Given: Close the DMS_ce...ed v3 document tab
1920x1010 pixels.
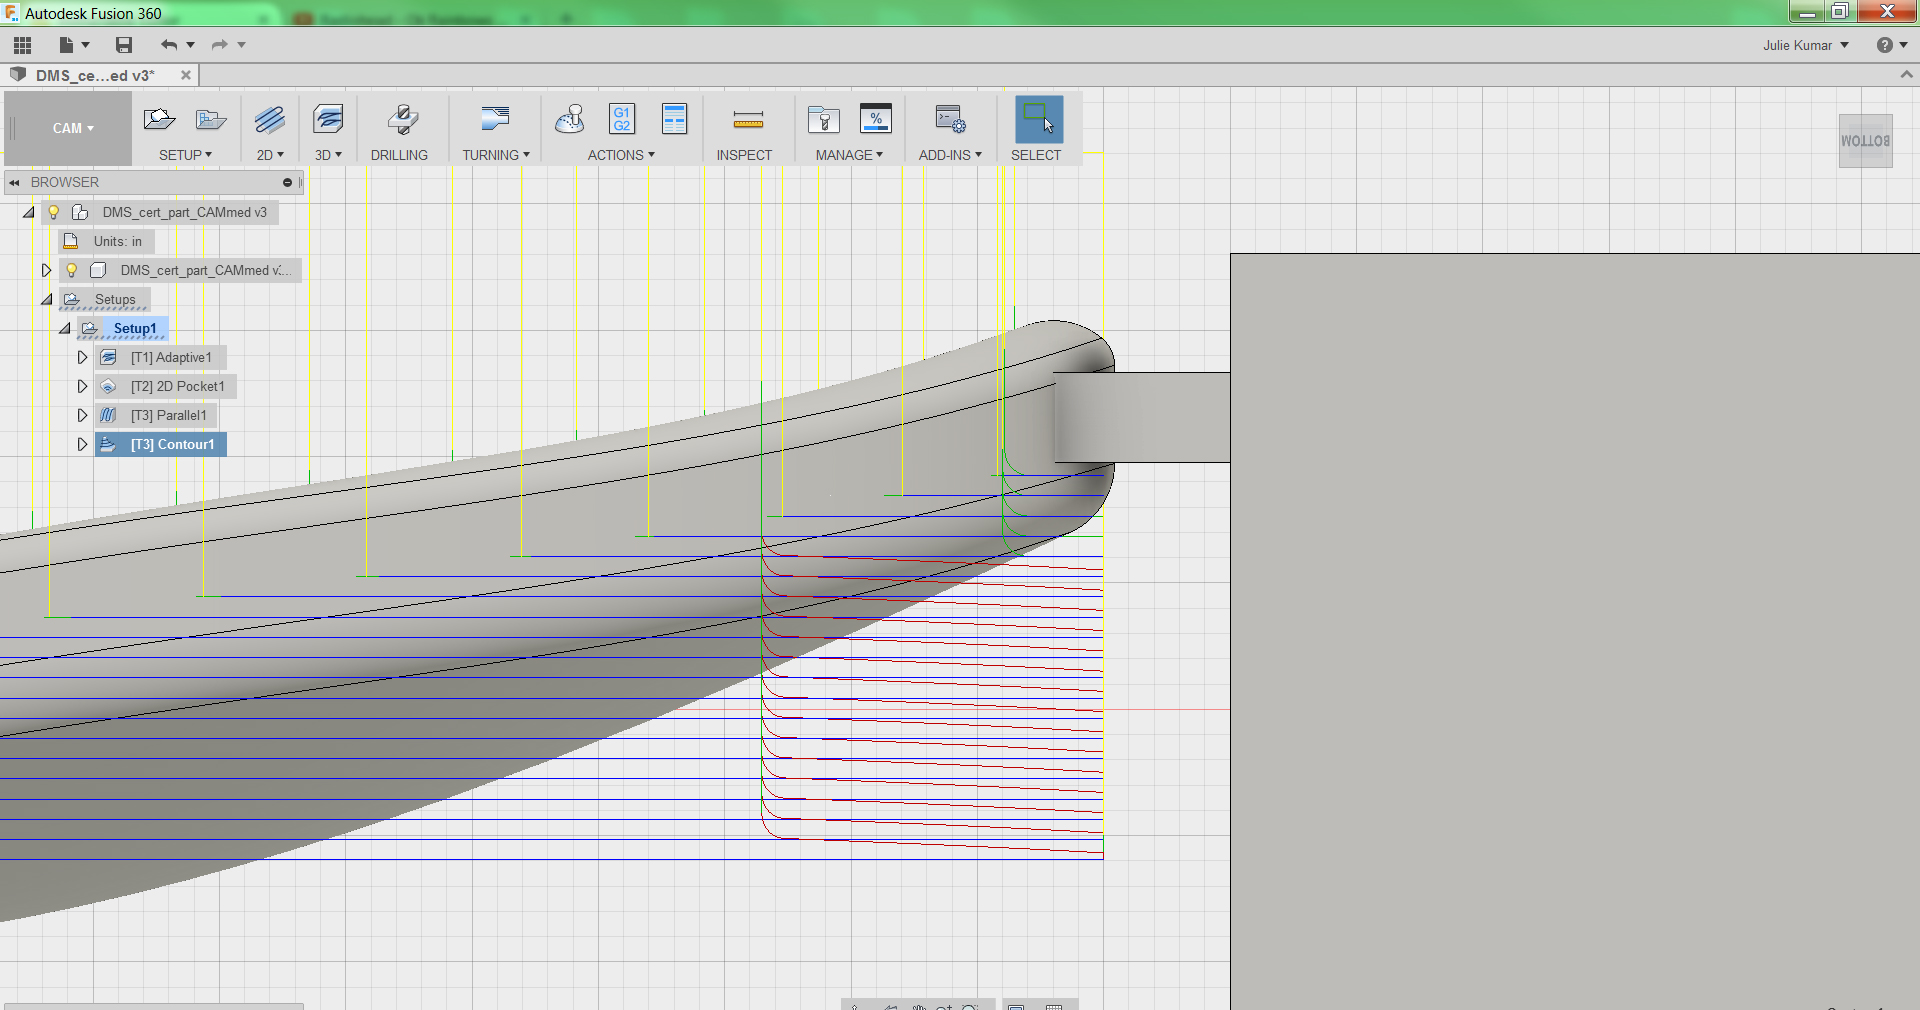Looking at the screenshot, I should coord(186,75).
